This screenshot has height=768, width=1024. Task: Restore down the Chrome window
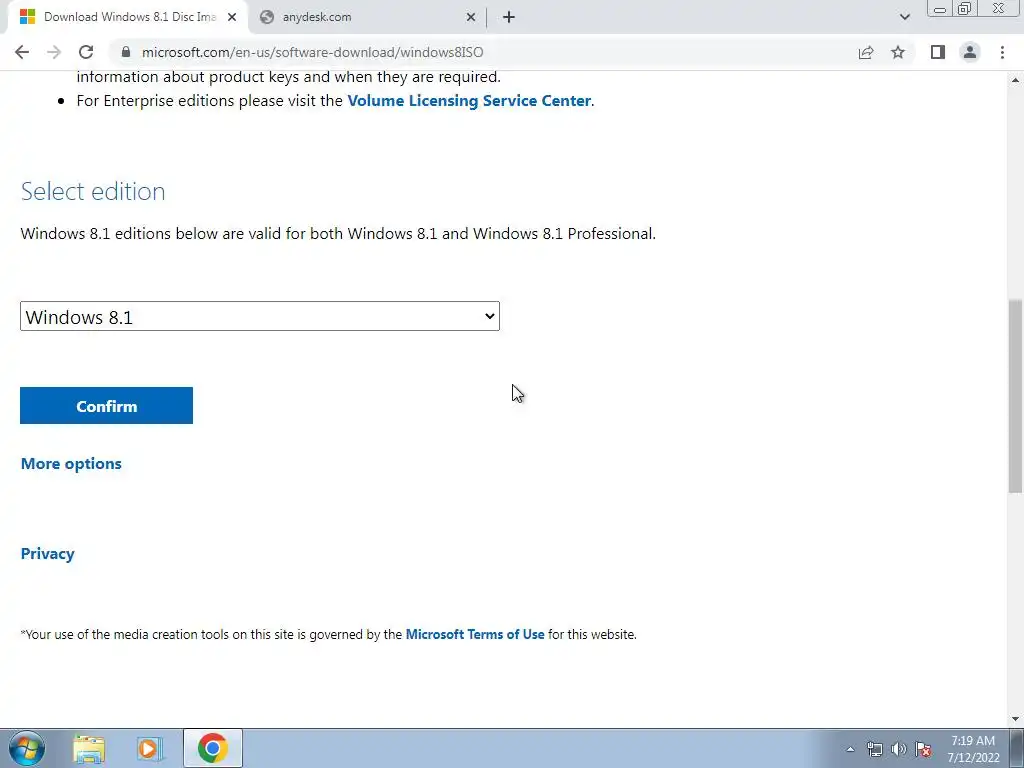pos(964,9)
